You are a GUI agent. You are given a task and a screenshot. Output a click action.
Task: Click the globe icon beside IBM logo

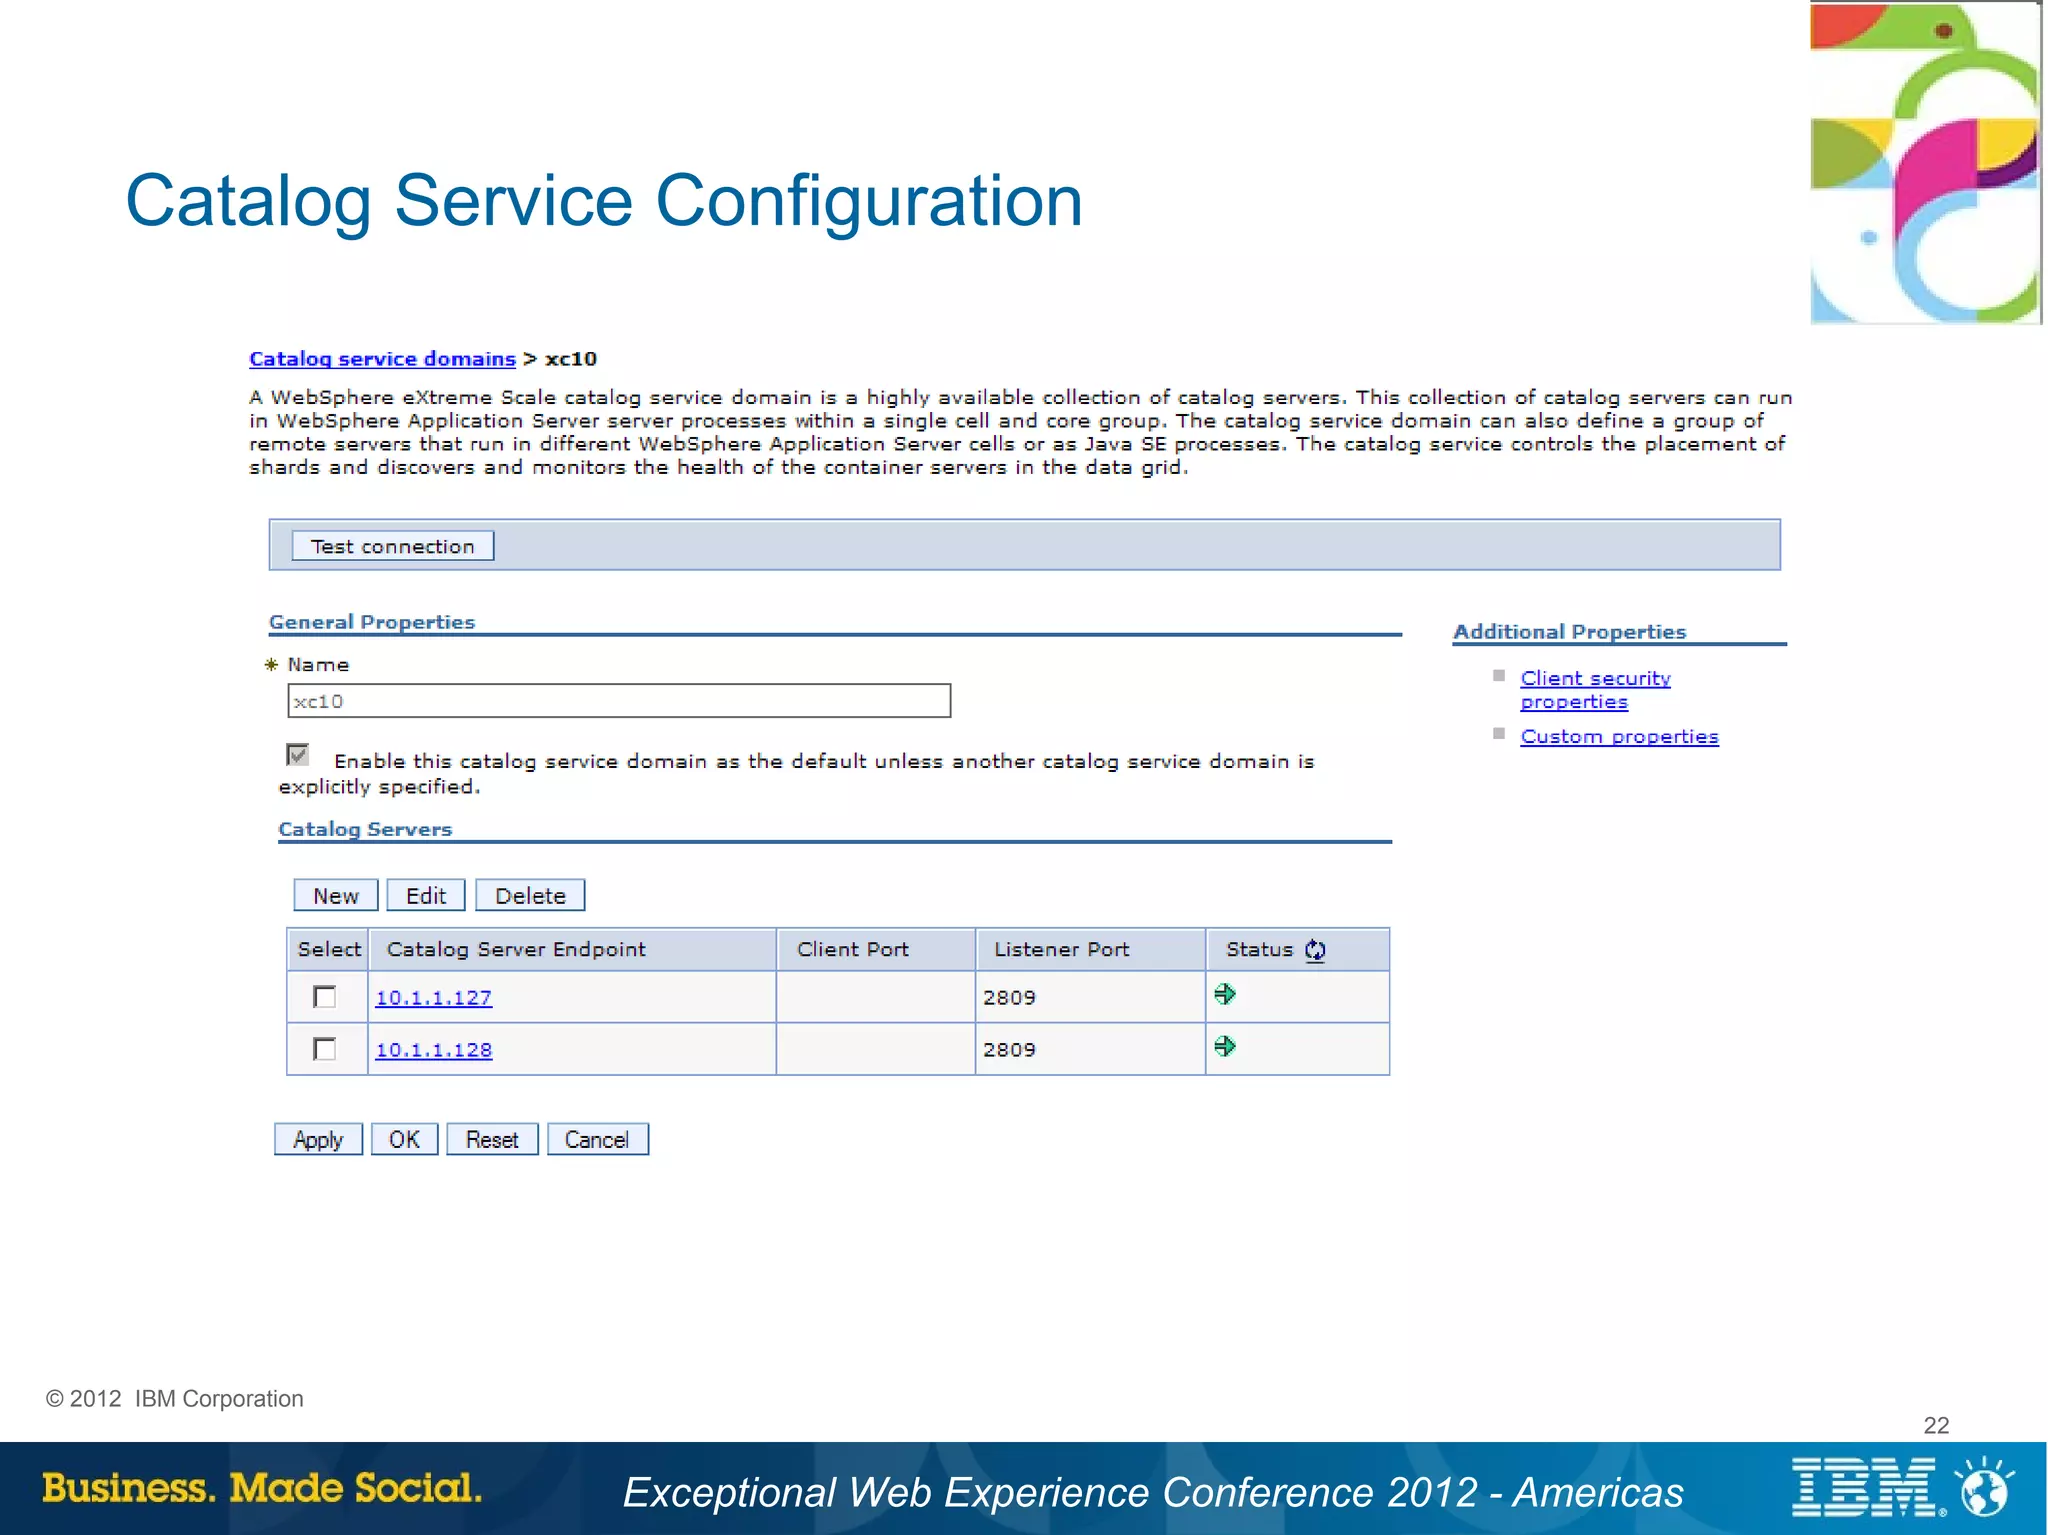pos(1985,1489)
